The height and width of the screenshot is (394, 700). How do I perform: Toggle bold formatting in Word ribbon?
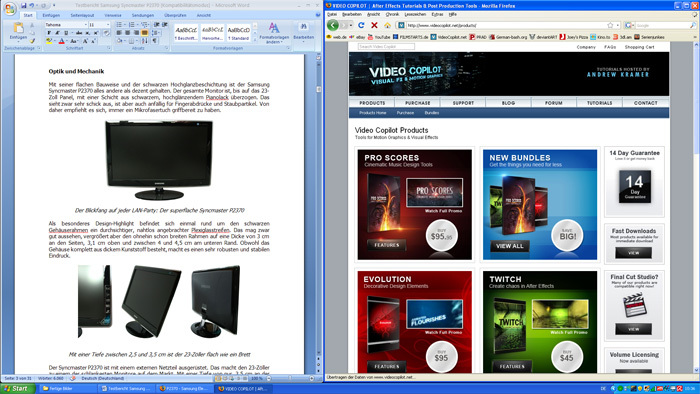(x=49, y=33)
